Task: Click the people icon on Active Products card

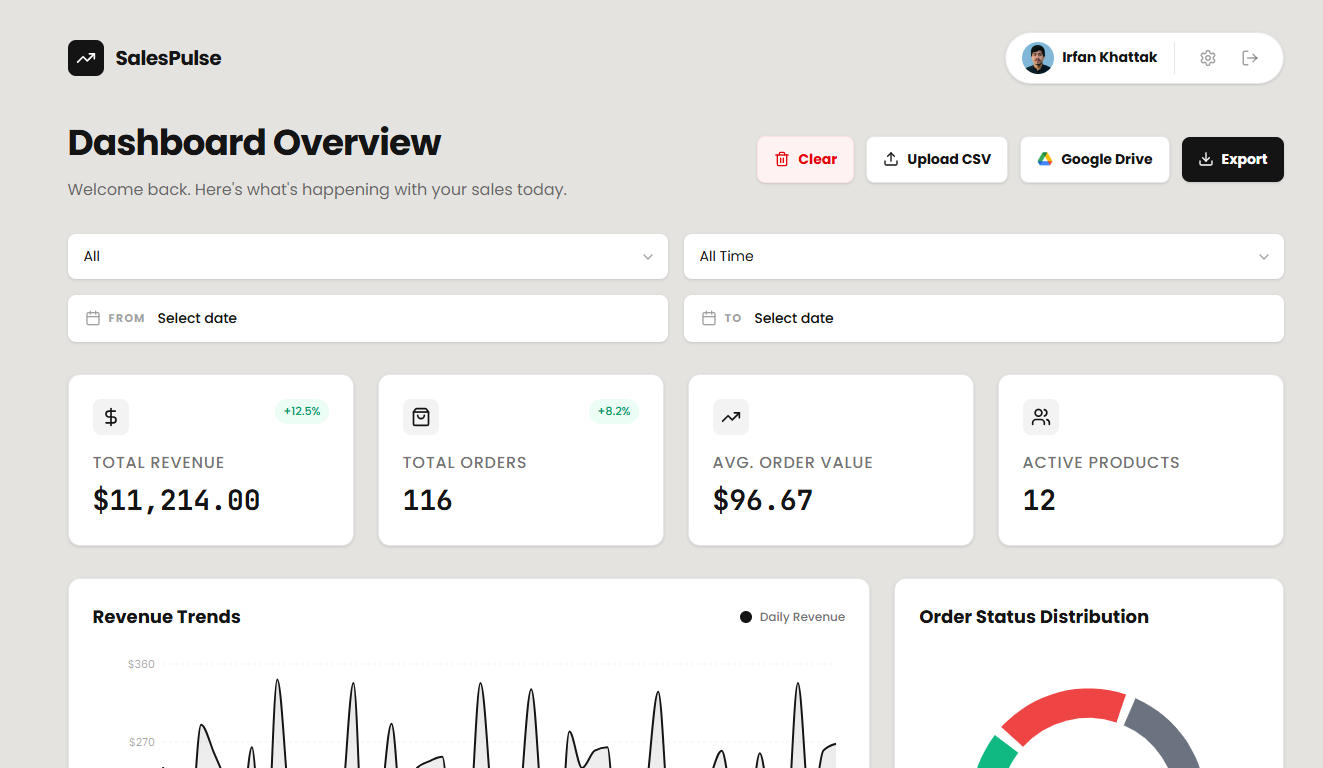Action: pyautogui.click(x=1041, y=417)
